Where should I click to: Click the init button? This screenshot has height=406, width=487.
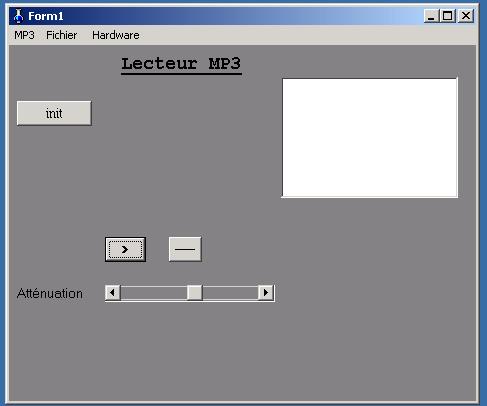tap(54, 113)
